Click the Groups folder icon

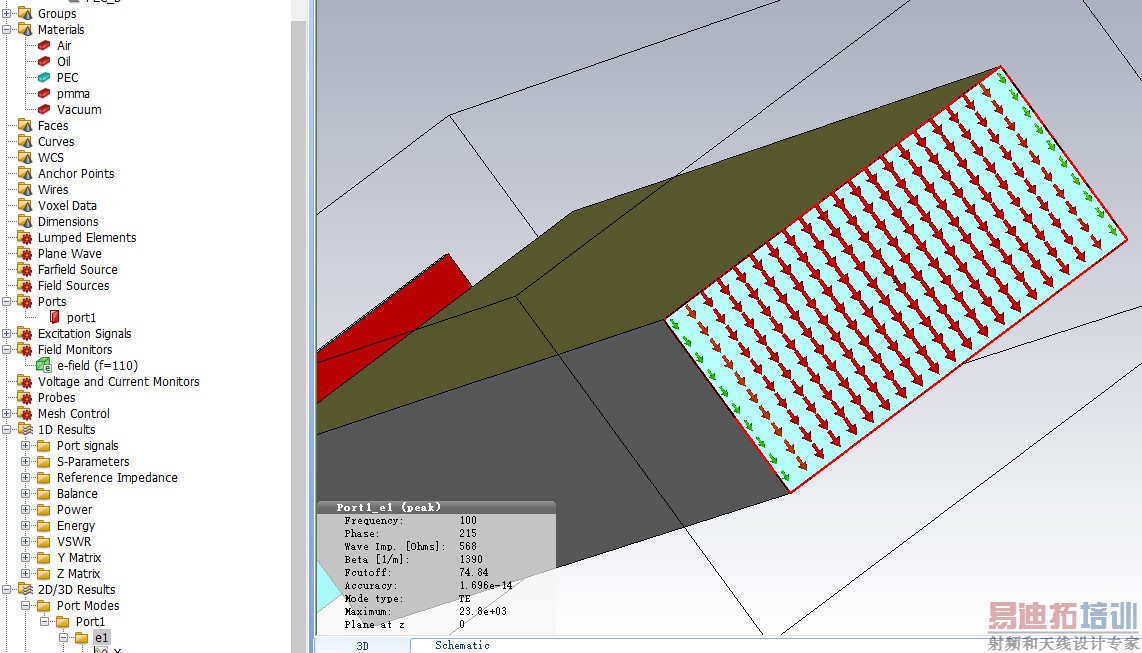[x=25, y=13]
